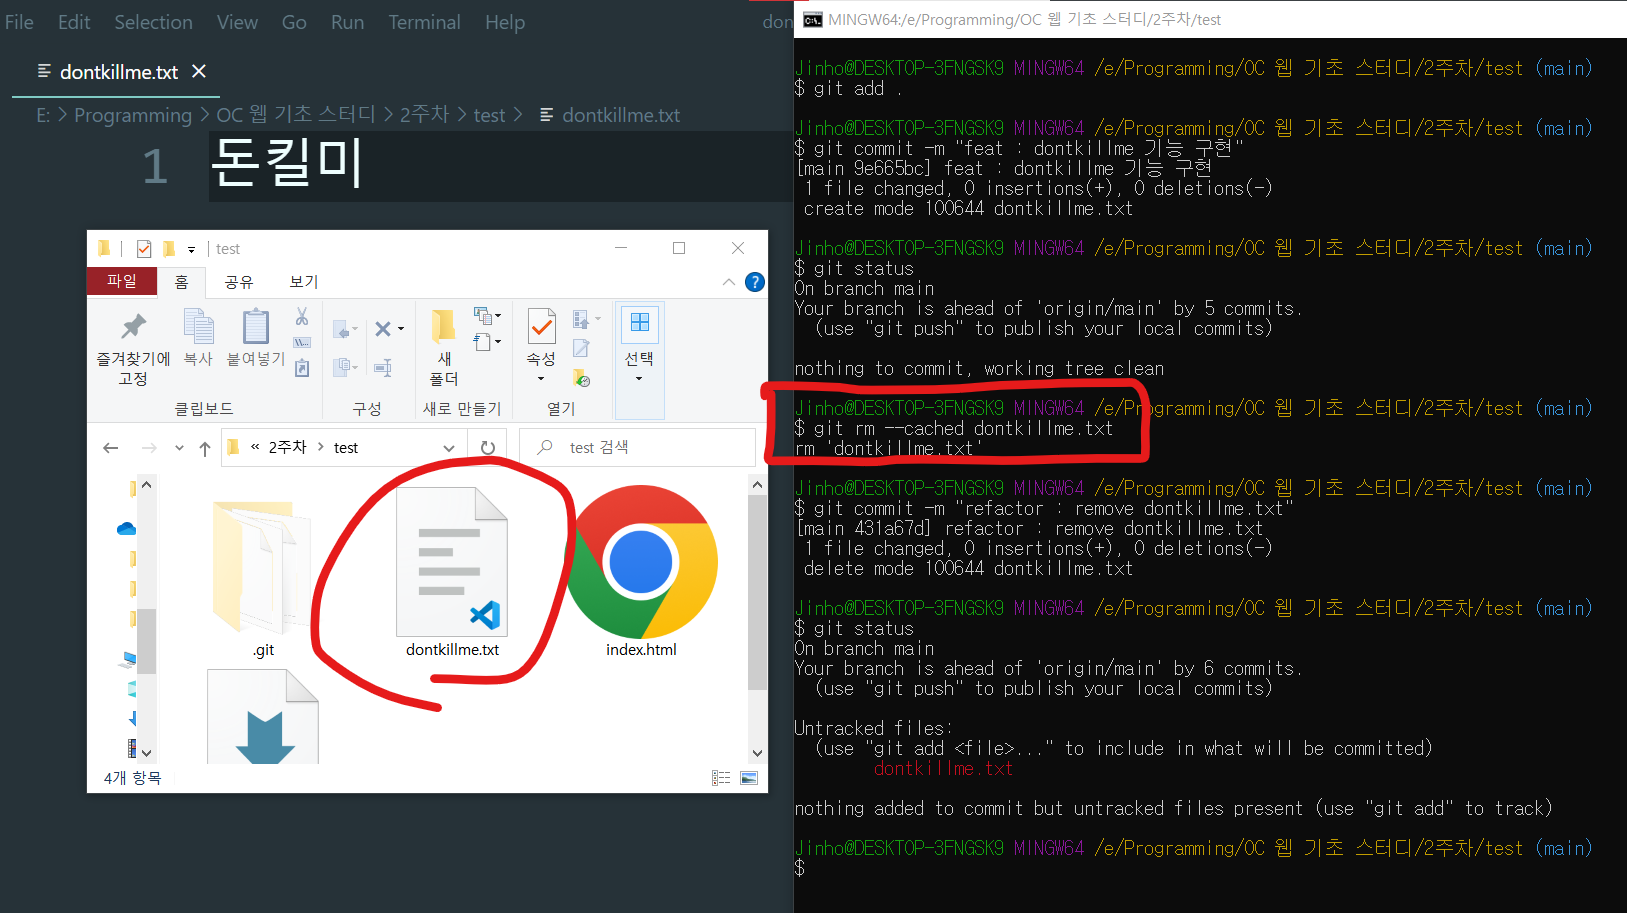Close the dontkillme.txt editor tab
Screen dimensions: 1627x913
click(199, 71)
